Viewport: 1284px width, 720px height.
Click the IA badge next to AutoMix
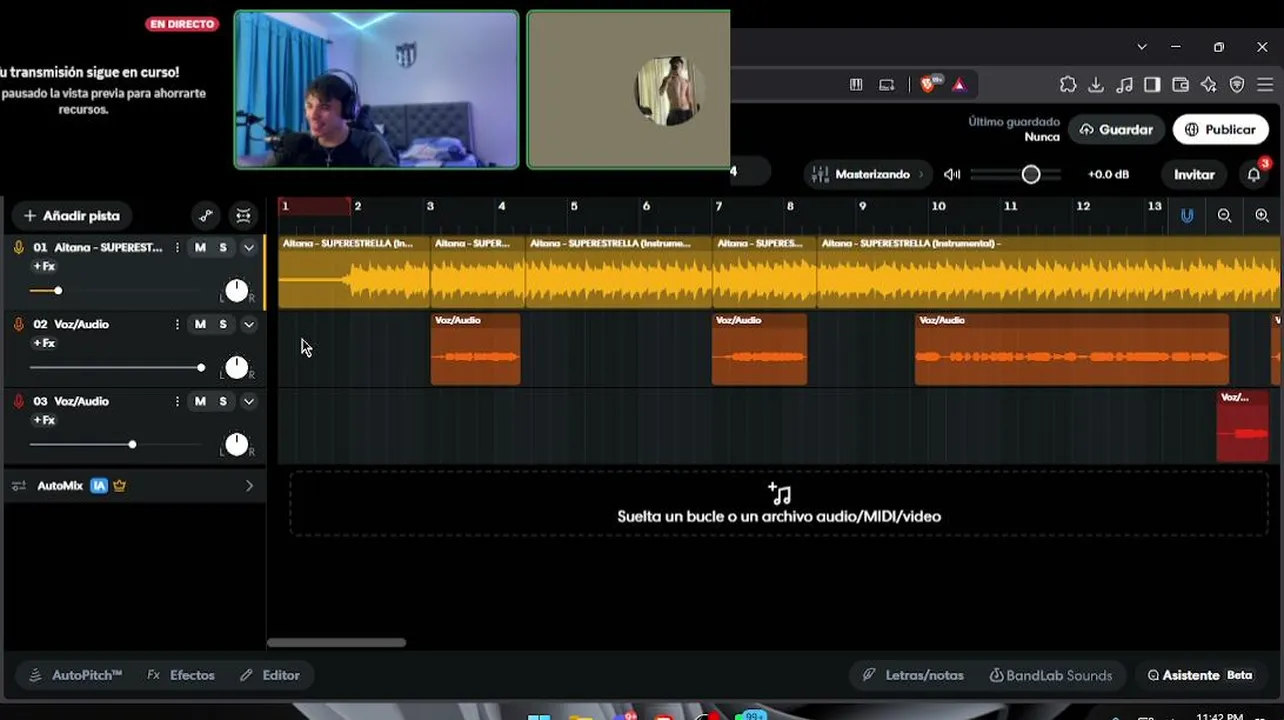(99, 486)
